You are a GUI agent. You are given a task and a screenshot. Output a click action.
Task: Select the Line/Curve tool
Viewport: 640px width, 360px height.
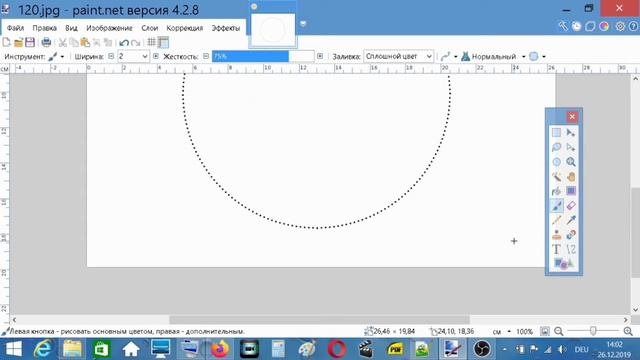571,249
